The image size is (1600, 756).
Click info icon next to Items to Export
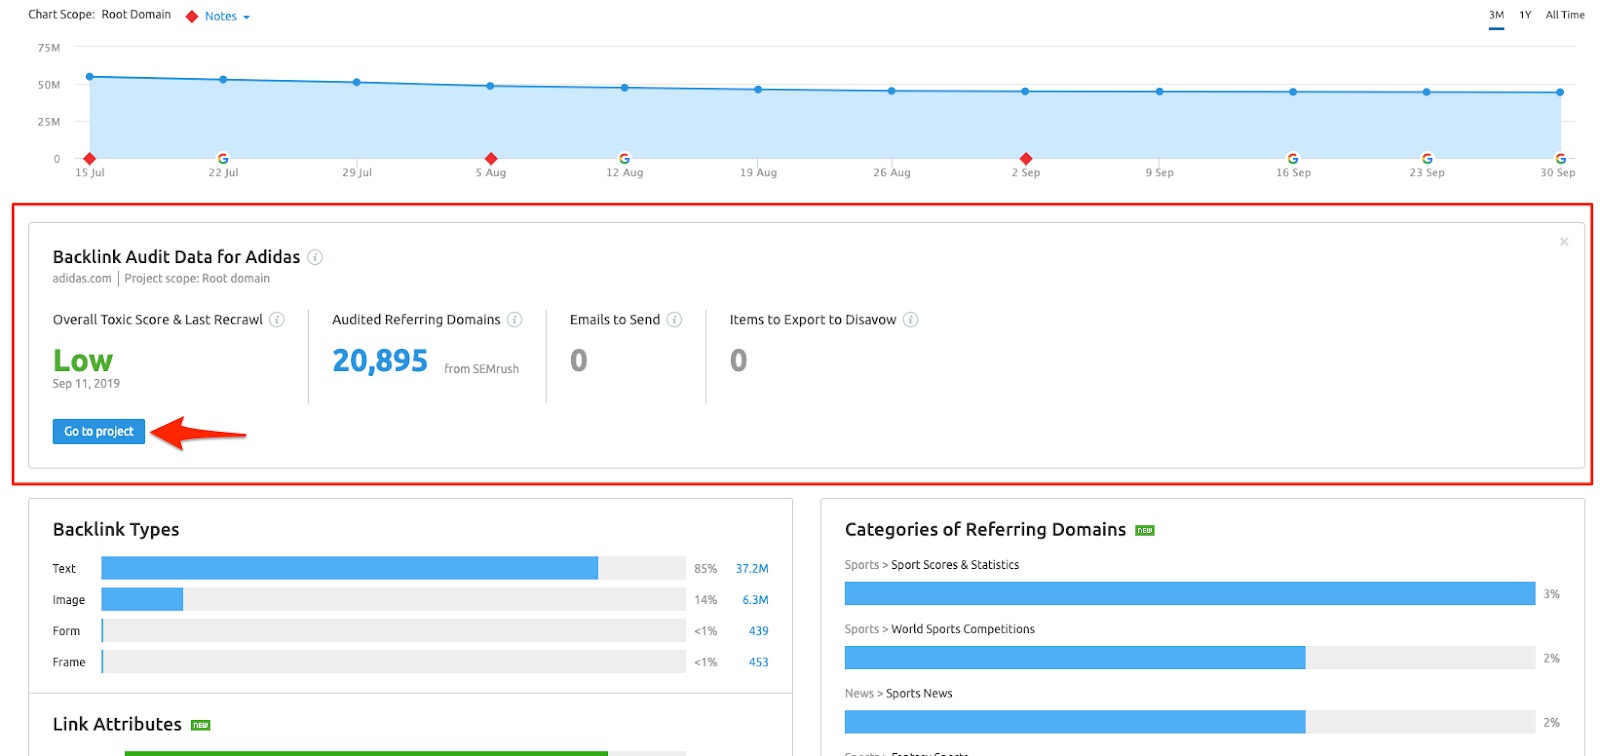pos(910,320)
